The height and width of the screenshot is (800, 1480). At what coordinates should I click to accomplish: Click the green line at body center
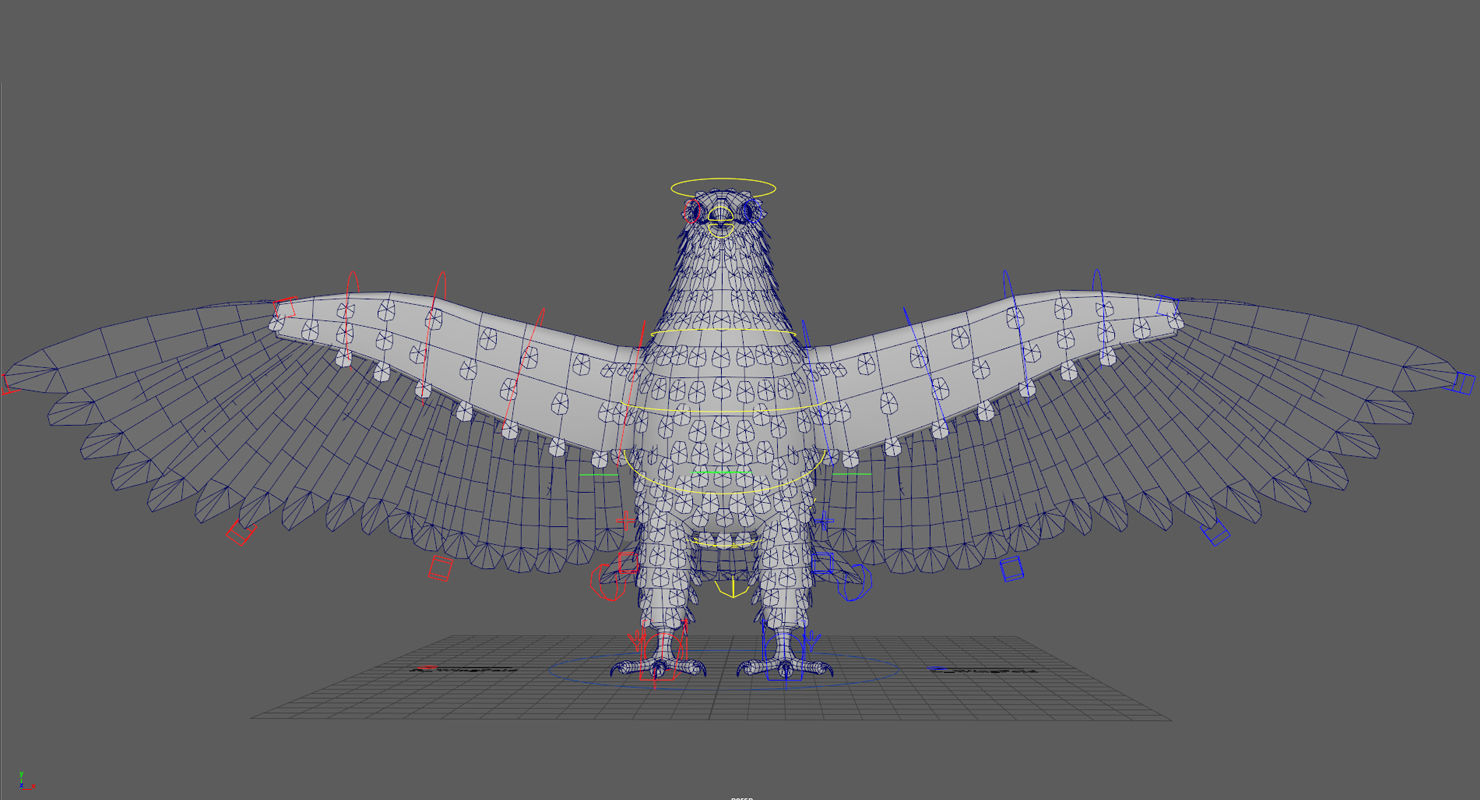click(x=721, y=472)
